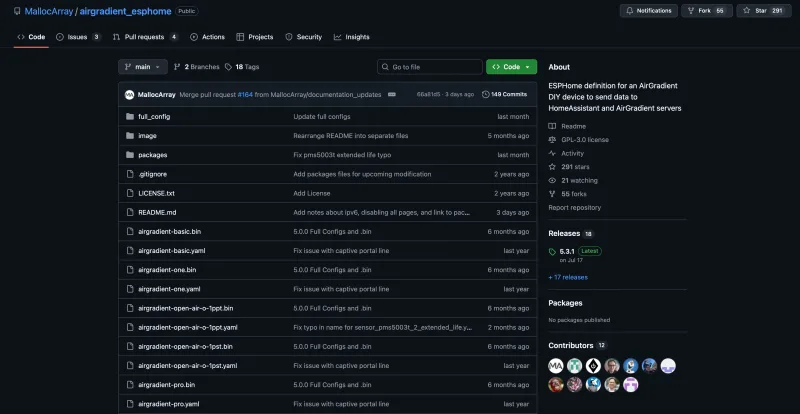Open airgradient-open-air-o-1ppt.yaml file
The height and width of the screenshot is (414, 800).
tap(188, 327)
